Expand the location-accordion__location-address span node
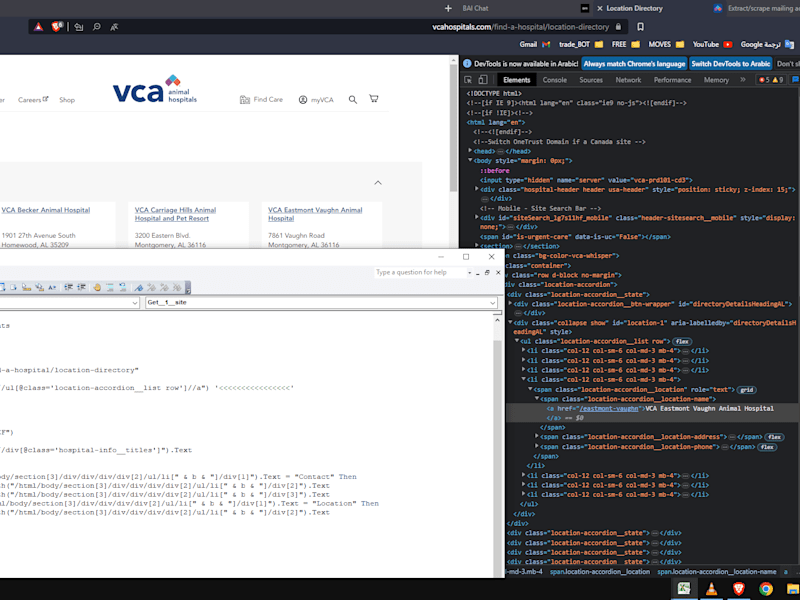This screenshot has height=600, width=800. pyautogui.click(x=536, y=436)
